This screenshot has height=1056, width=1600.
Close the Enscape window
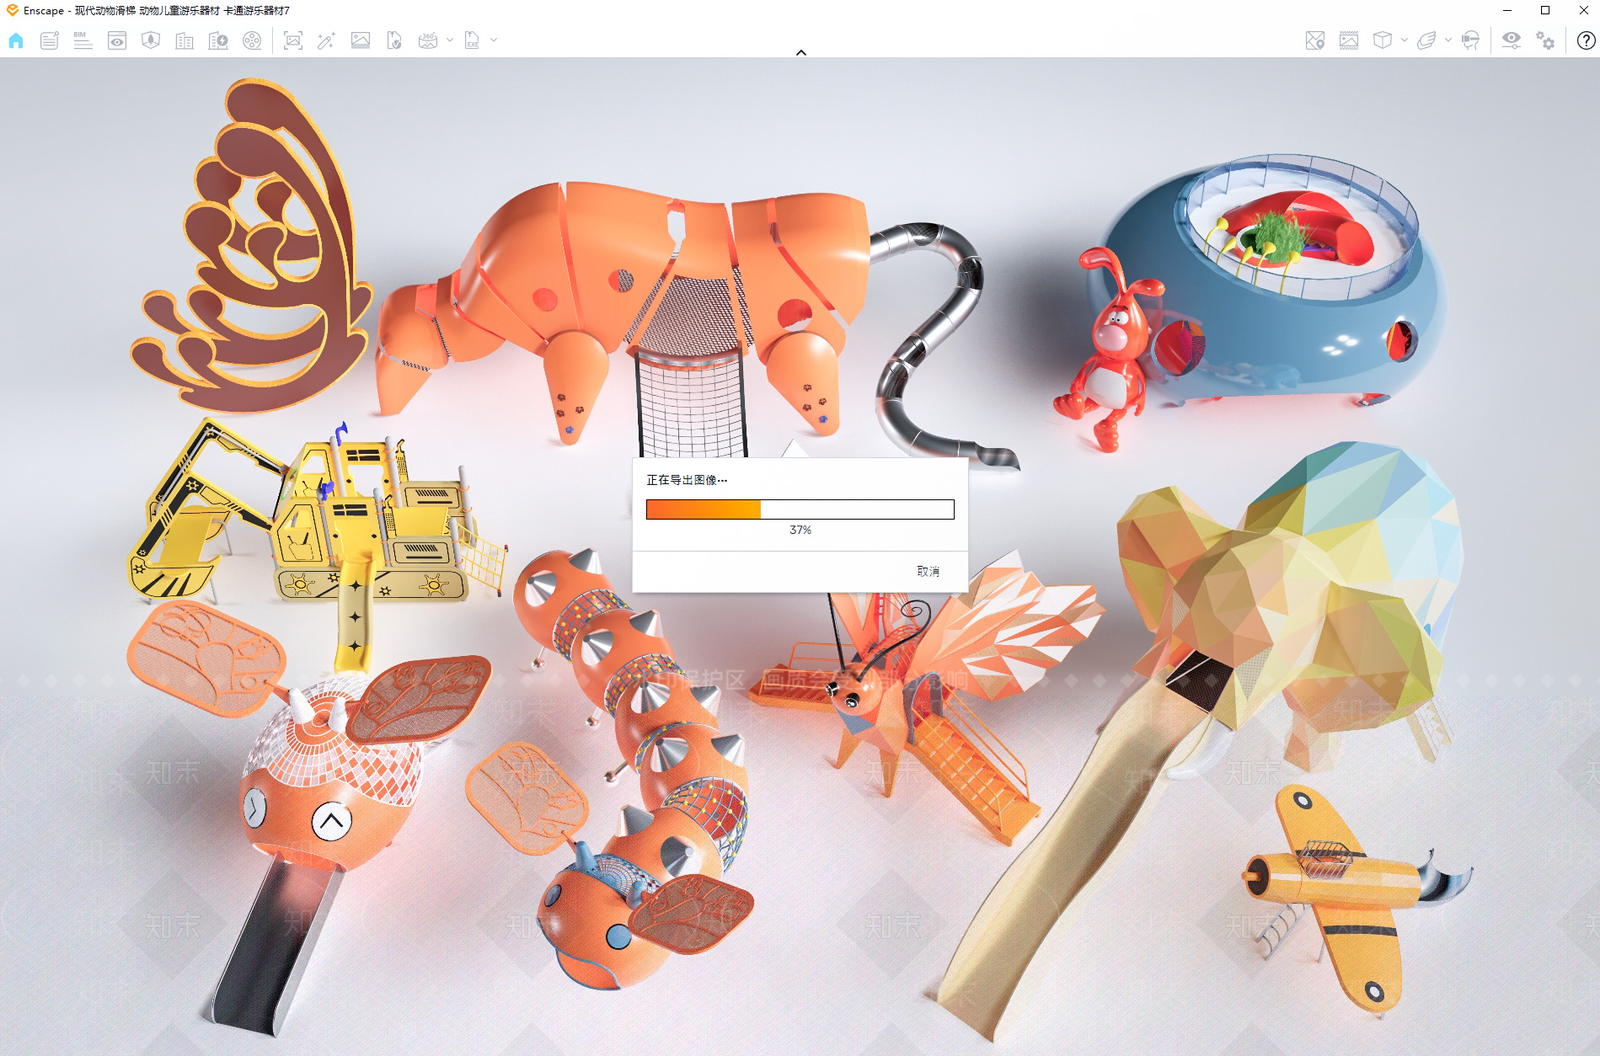[x=1583, y=10]
